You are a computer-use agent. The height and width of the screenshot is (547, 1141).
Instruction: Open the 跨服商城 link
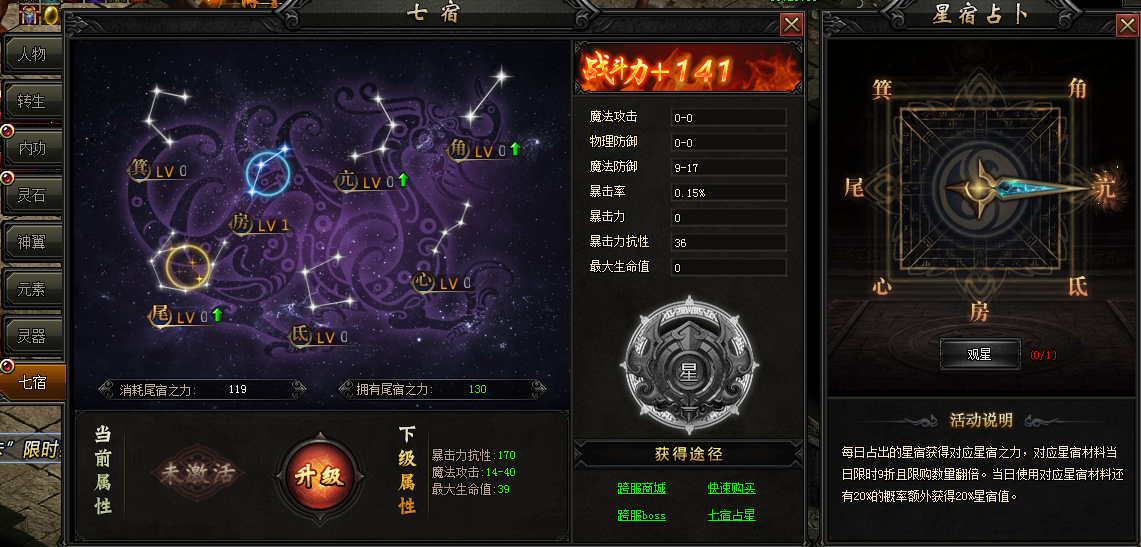pos(641,488)
